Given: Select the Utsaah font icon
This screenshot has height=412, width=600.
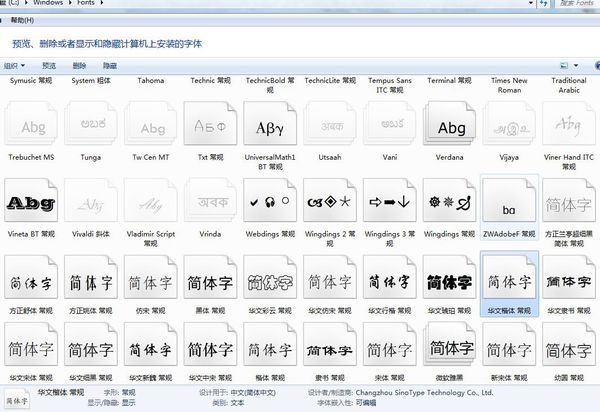Looking at the screenshot, I should pyautogui.click(x=330, y=123).
